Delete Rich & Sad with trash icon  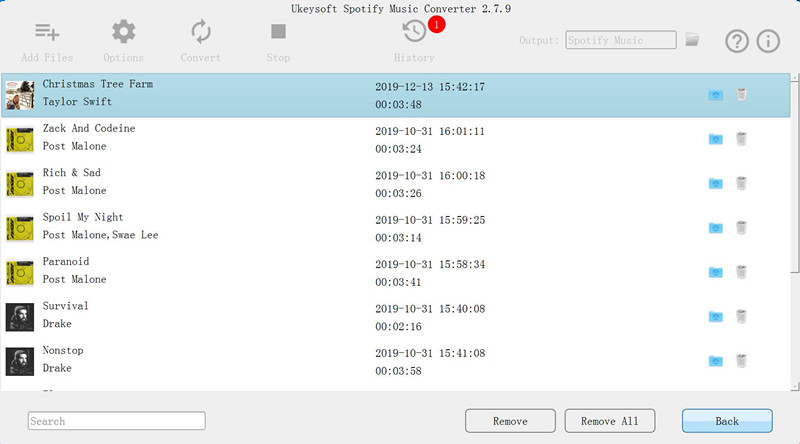click(741, 183)
